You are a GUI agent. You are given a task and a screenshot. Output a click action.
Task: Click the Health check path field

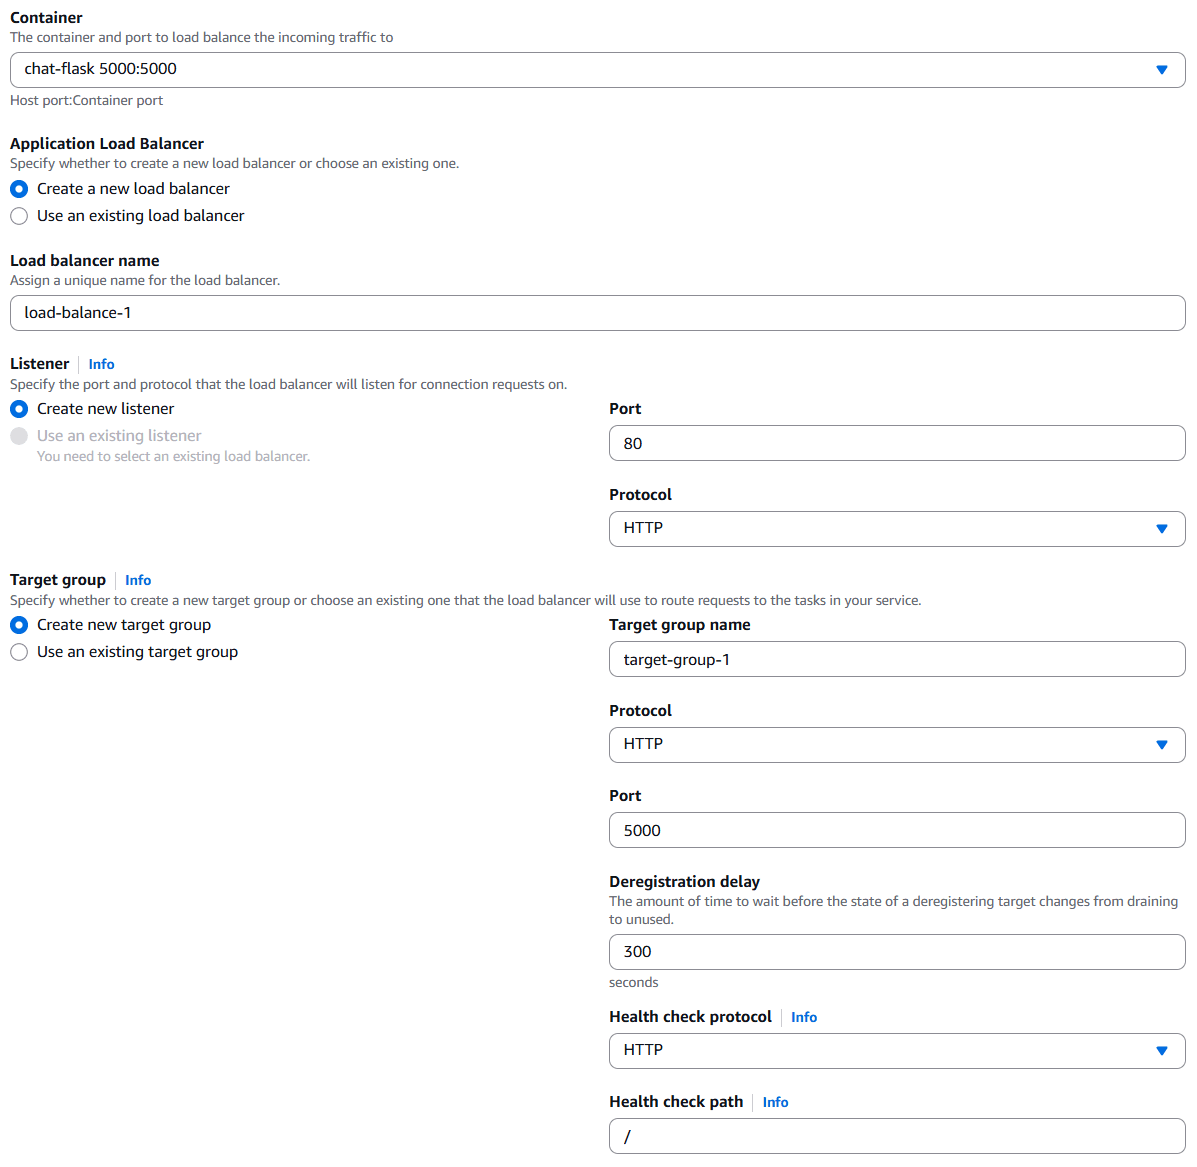[x=896, y=1137]
